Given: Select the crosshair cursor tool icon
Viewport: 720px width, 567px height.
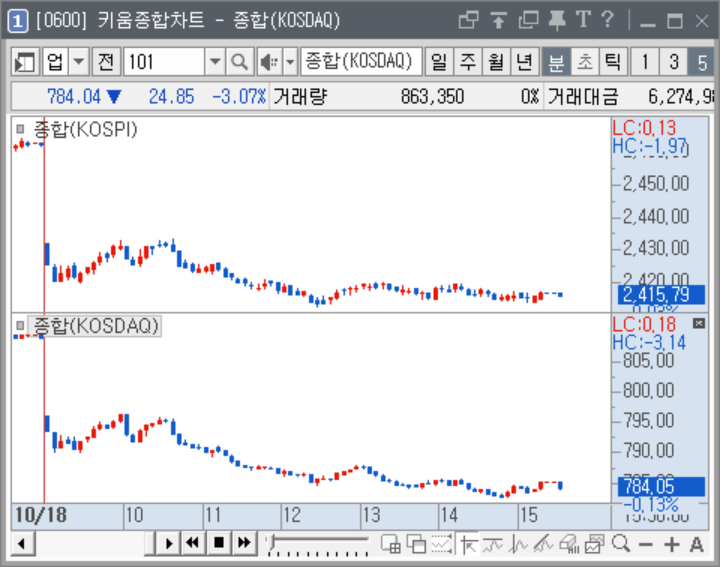Looking at the screenshot, I should click(x=468, y=545).
